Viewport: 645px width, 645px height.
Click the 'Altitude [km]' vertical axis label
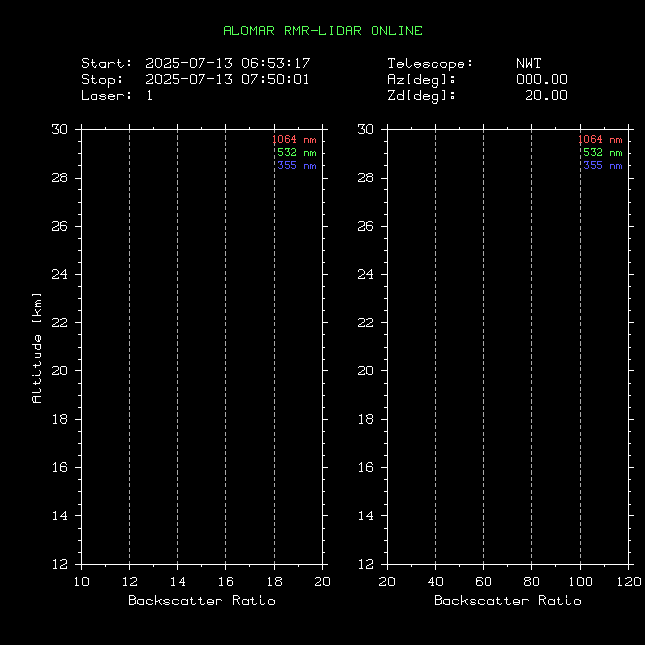[x=37, y=348]
